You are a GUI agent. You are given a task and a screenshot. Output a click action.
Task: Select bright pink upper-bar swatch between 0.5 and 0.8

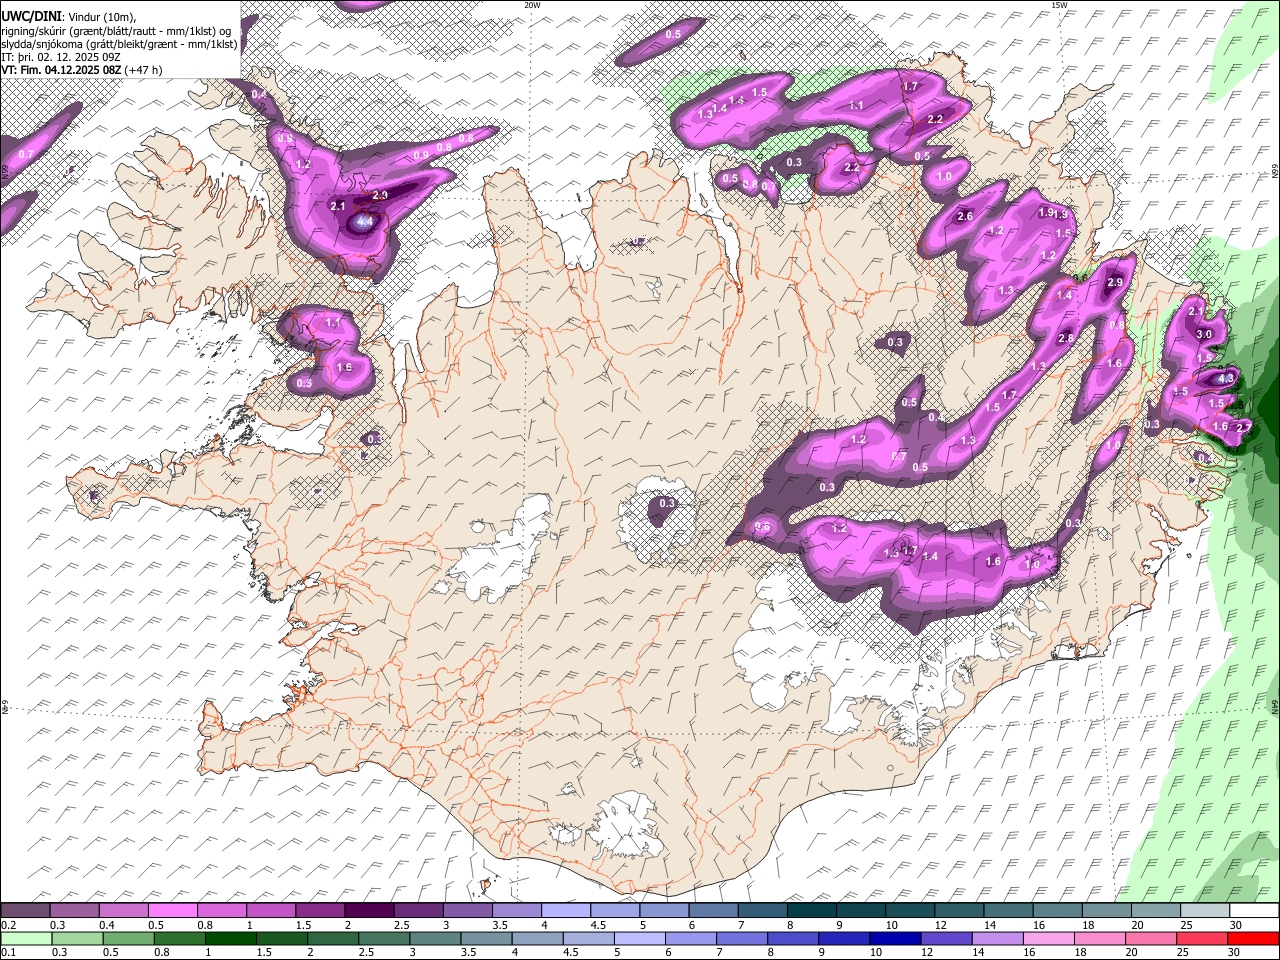point(172,910)
